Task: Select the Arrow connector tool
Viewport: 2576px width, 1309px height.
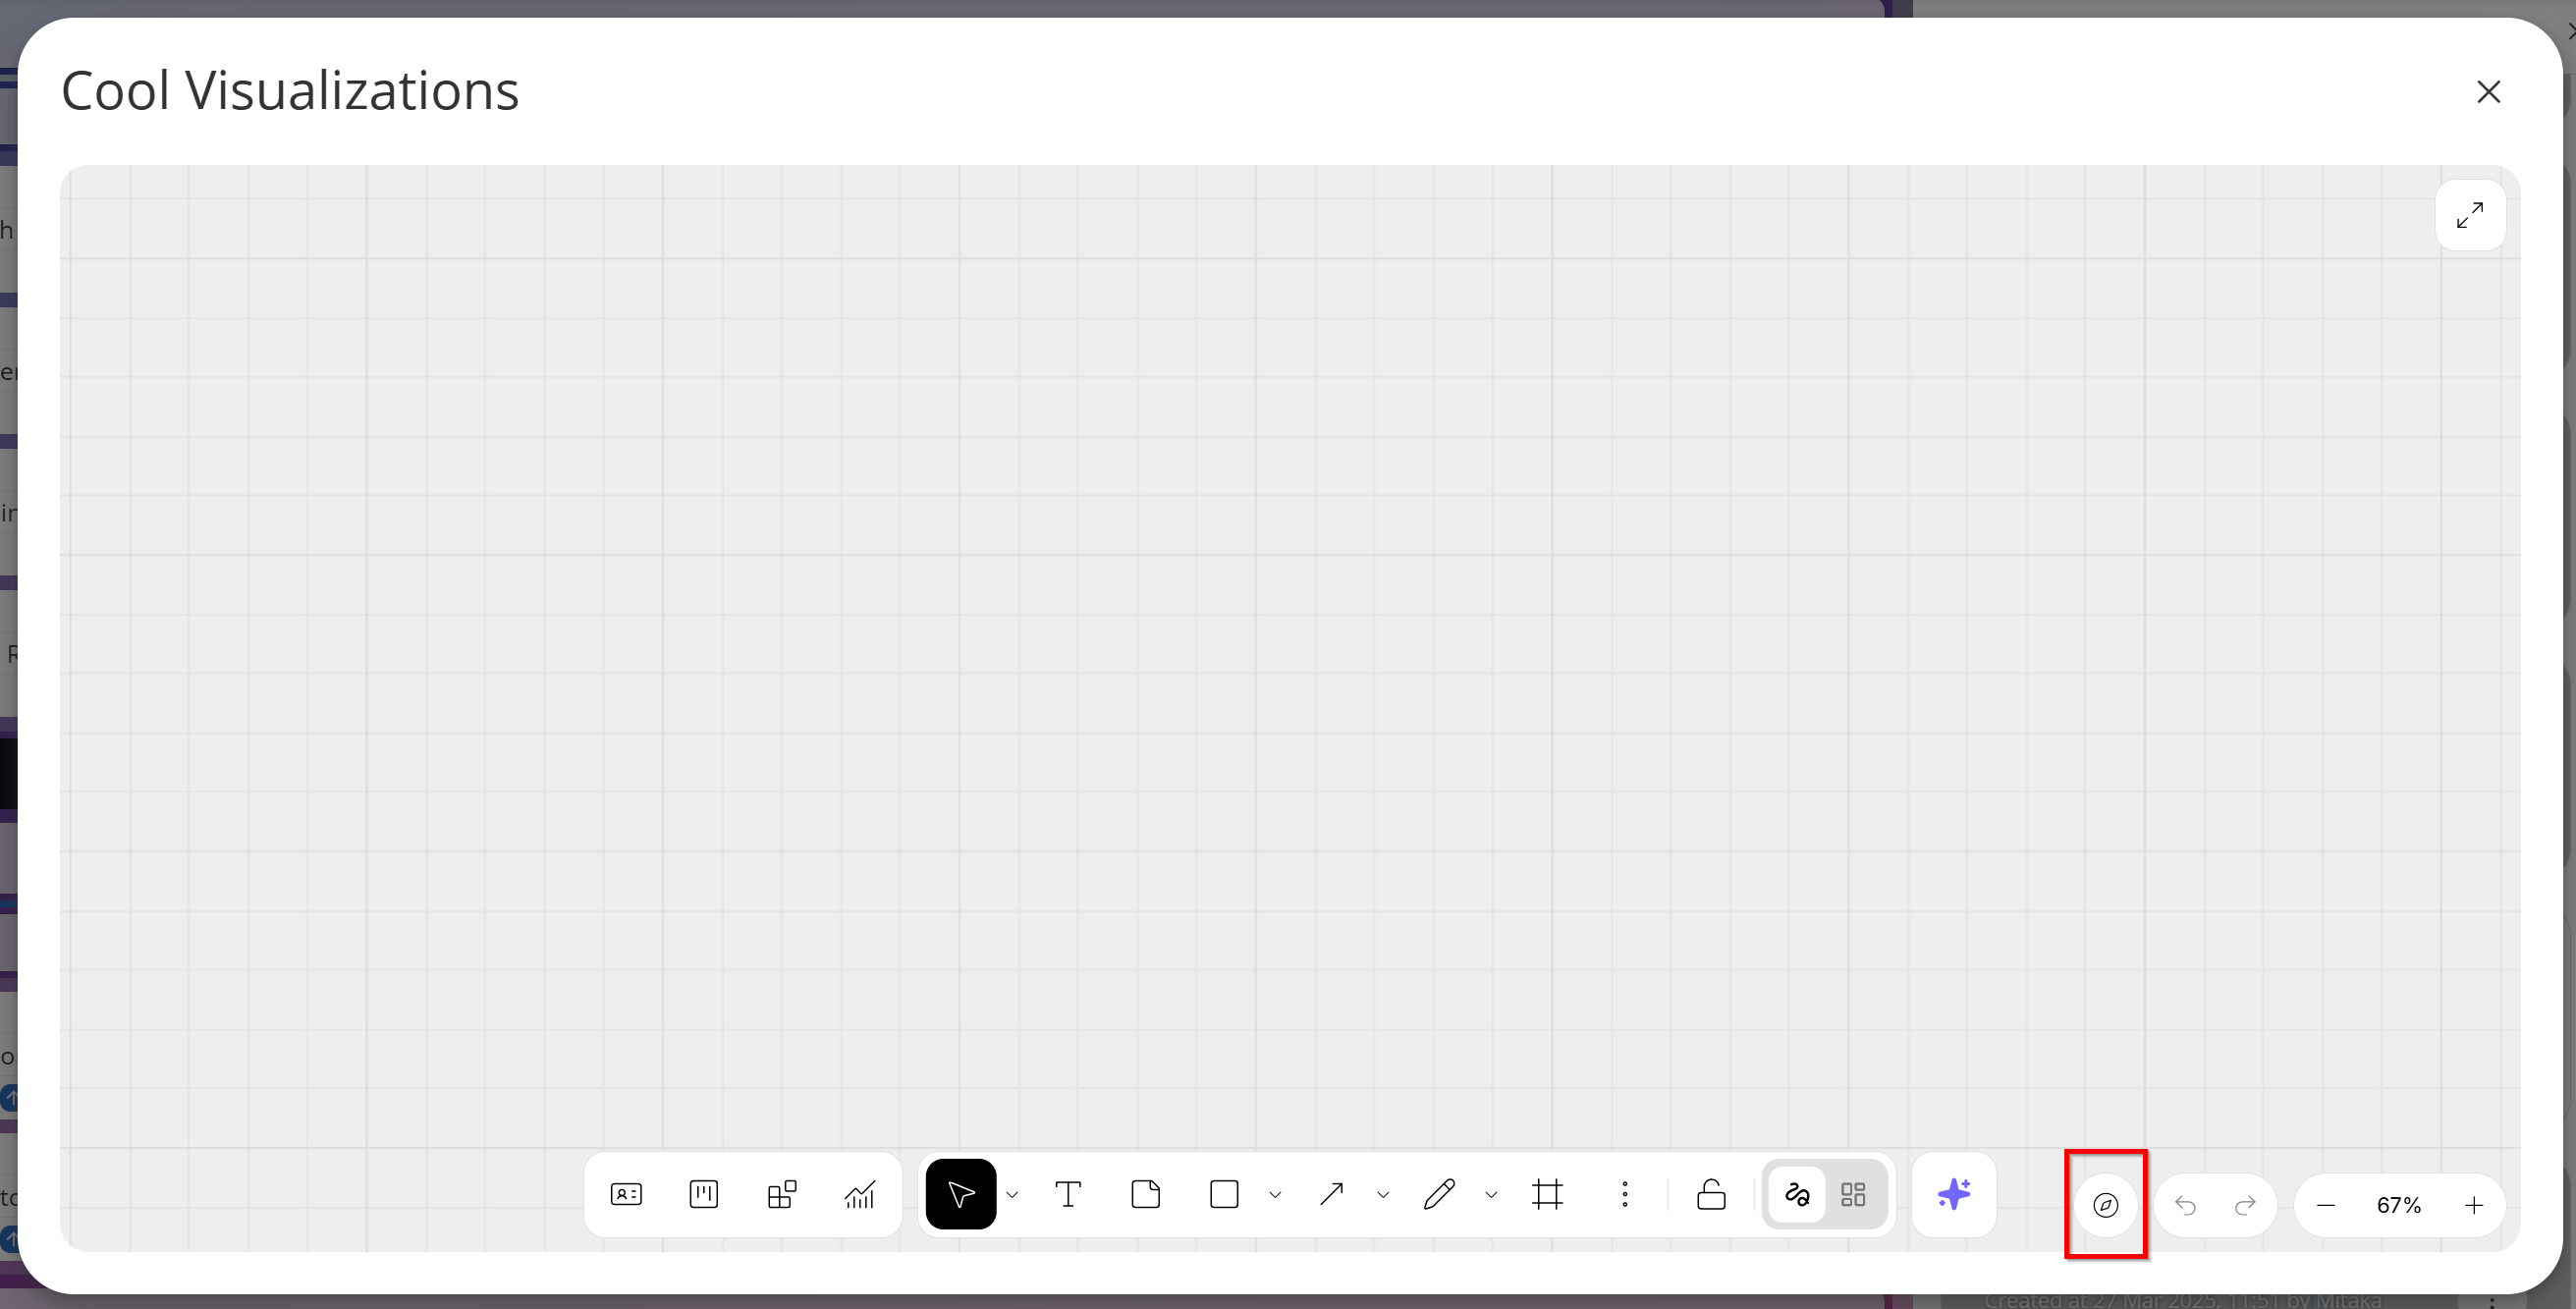Action: (x=1331, y=1194)
